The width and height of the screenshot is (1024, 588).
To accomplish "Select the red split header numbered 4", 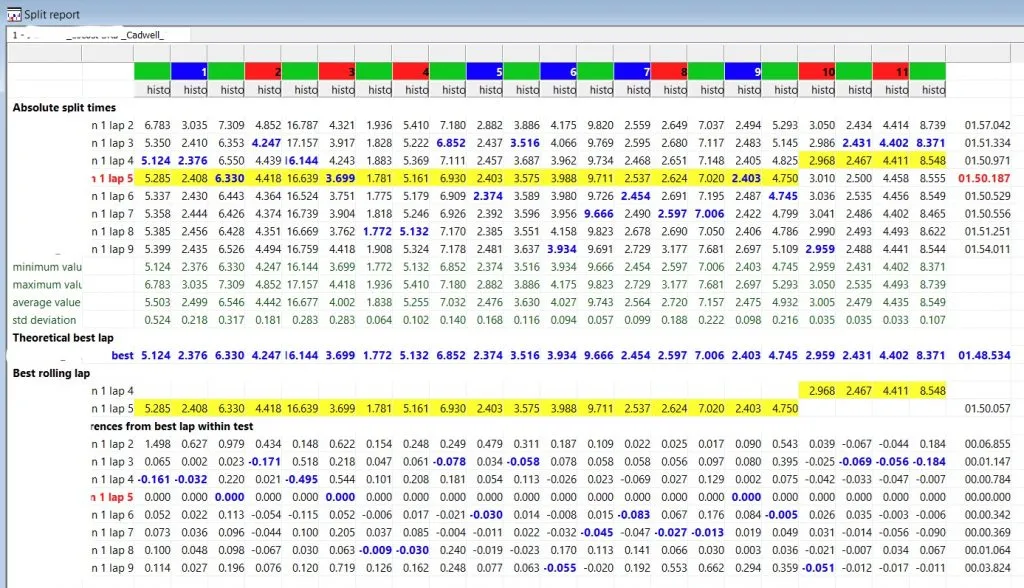I will [x=411, y=71].
